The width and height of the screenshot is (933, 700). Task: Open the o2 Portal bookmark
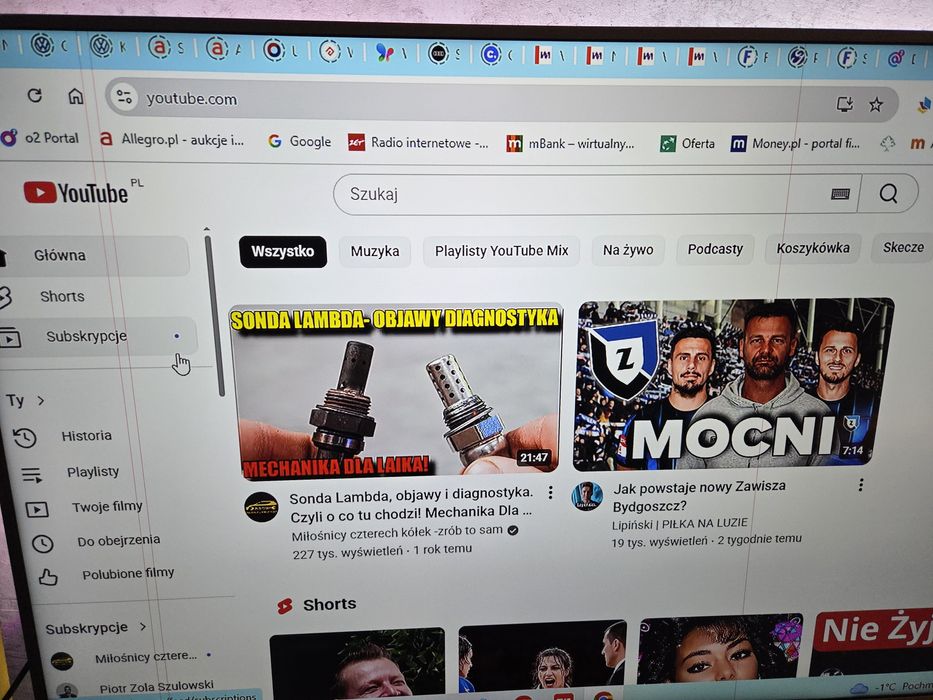[40, 138]
